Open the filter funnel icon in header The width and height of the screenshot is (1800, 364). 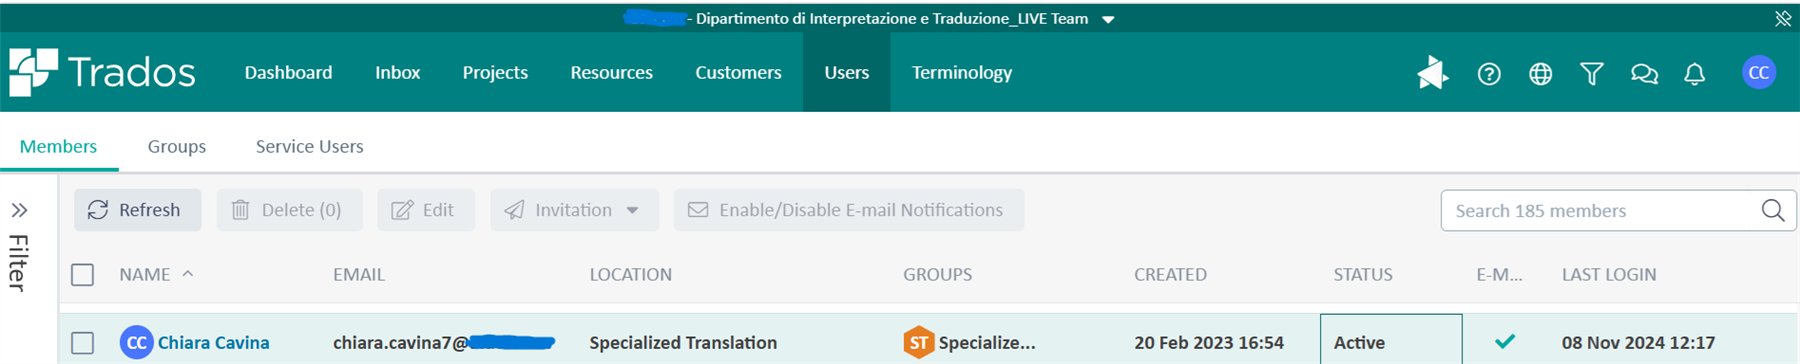[x=1591, y=74]
